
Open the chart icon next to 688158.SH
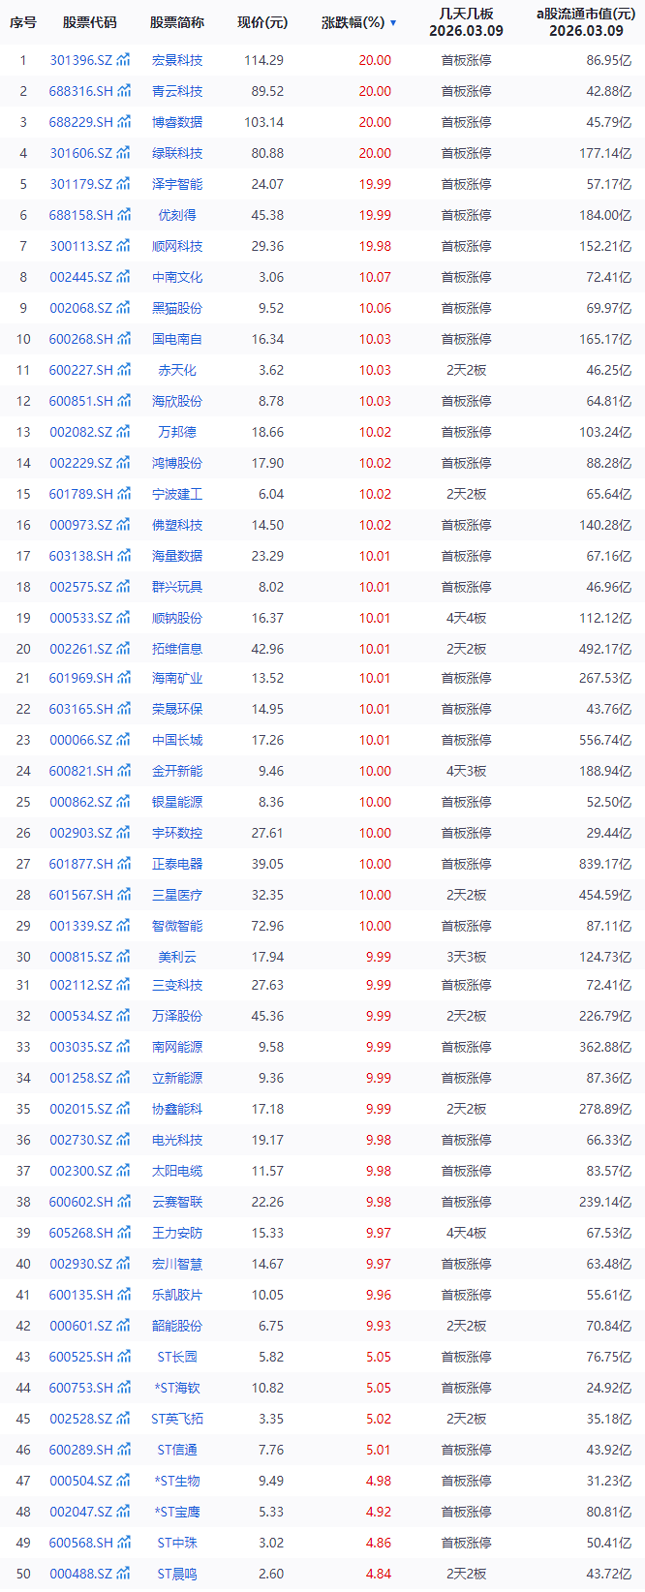(x=124, y=215)
